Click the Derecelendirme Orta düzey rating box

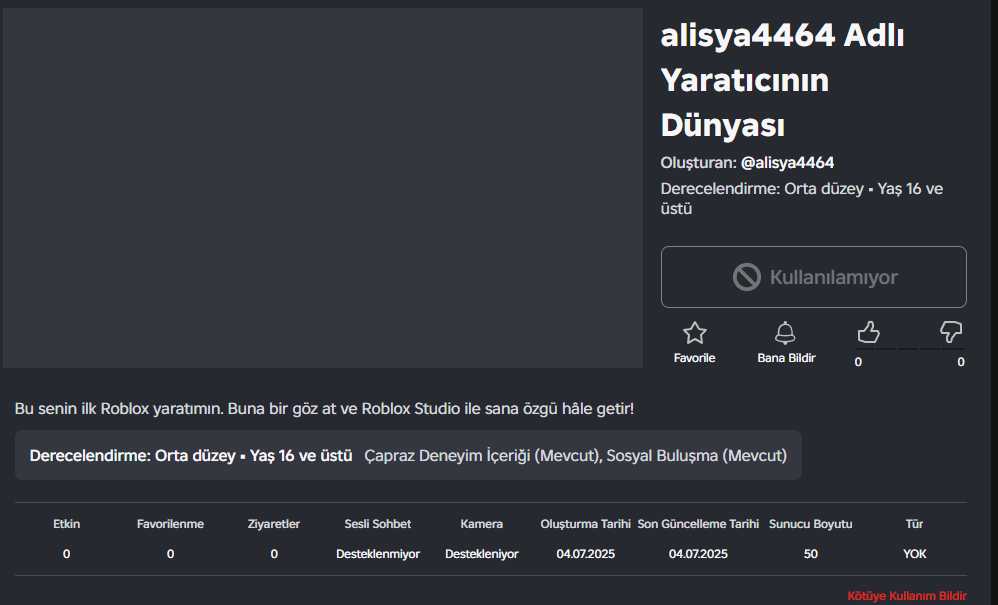(408, 455)
